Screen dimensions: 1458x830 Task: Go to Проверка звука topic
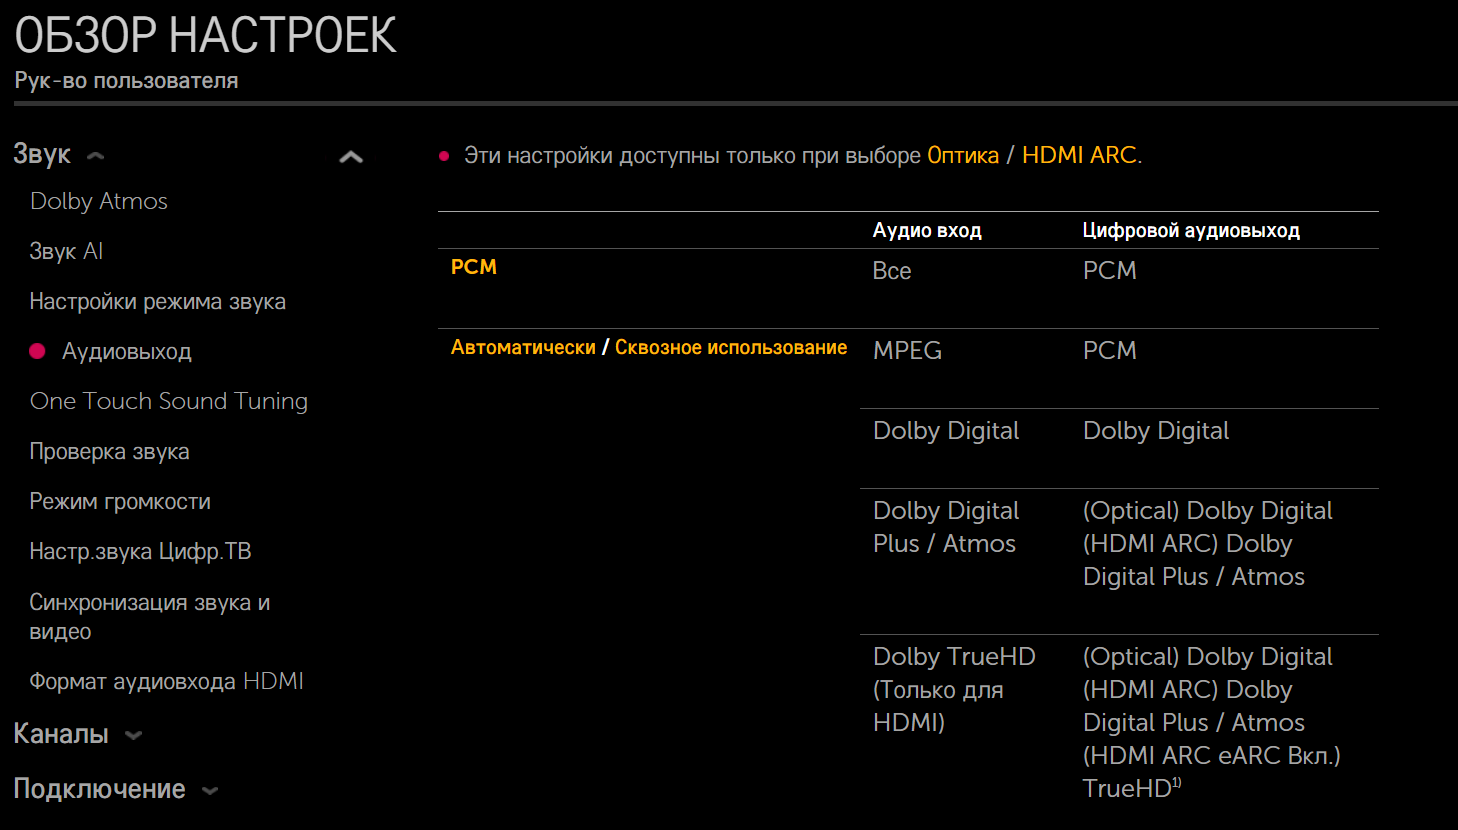pos(109,451)
